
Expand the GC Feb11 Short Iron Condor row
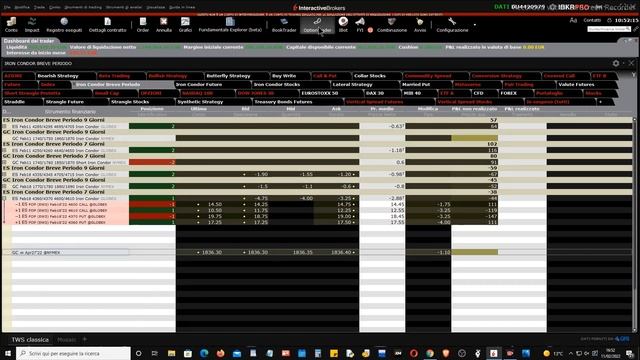4,162
